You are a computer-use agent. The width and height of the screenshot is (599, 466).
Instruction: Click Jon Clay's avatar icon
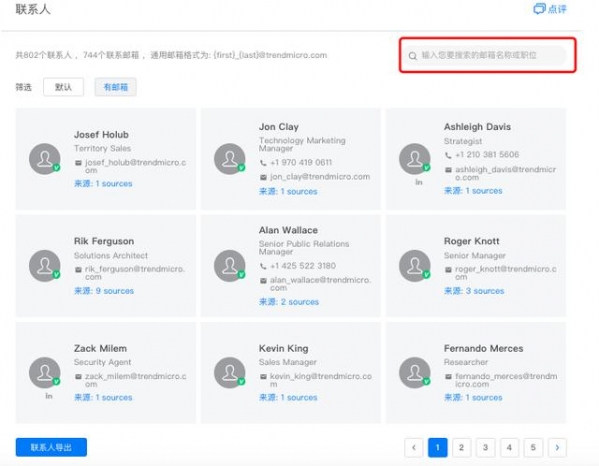(x=230, y=159)
